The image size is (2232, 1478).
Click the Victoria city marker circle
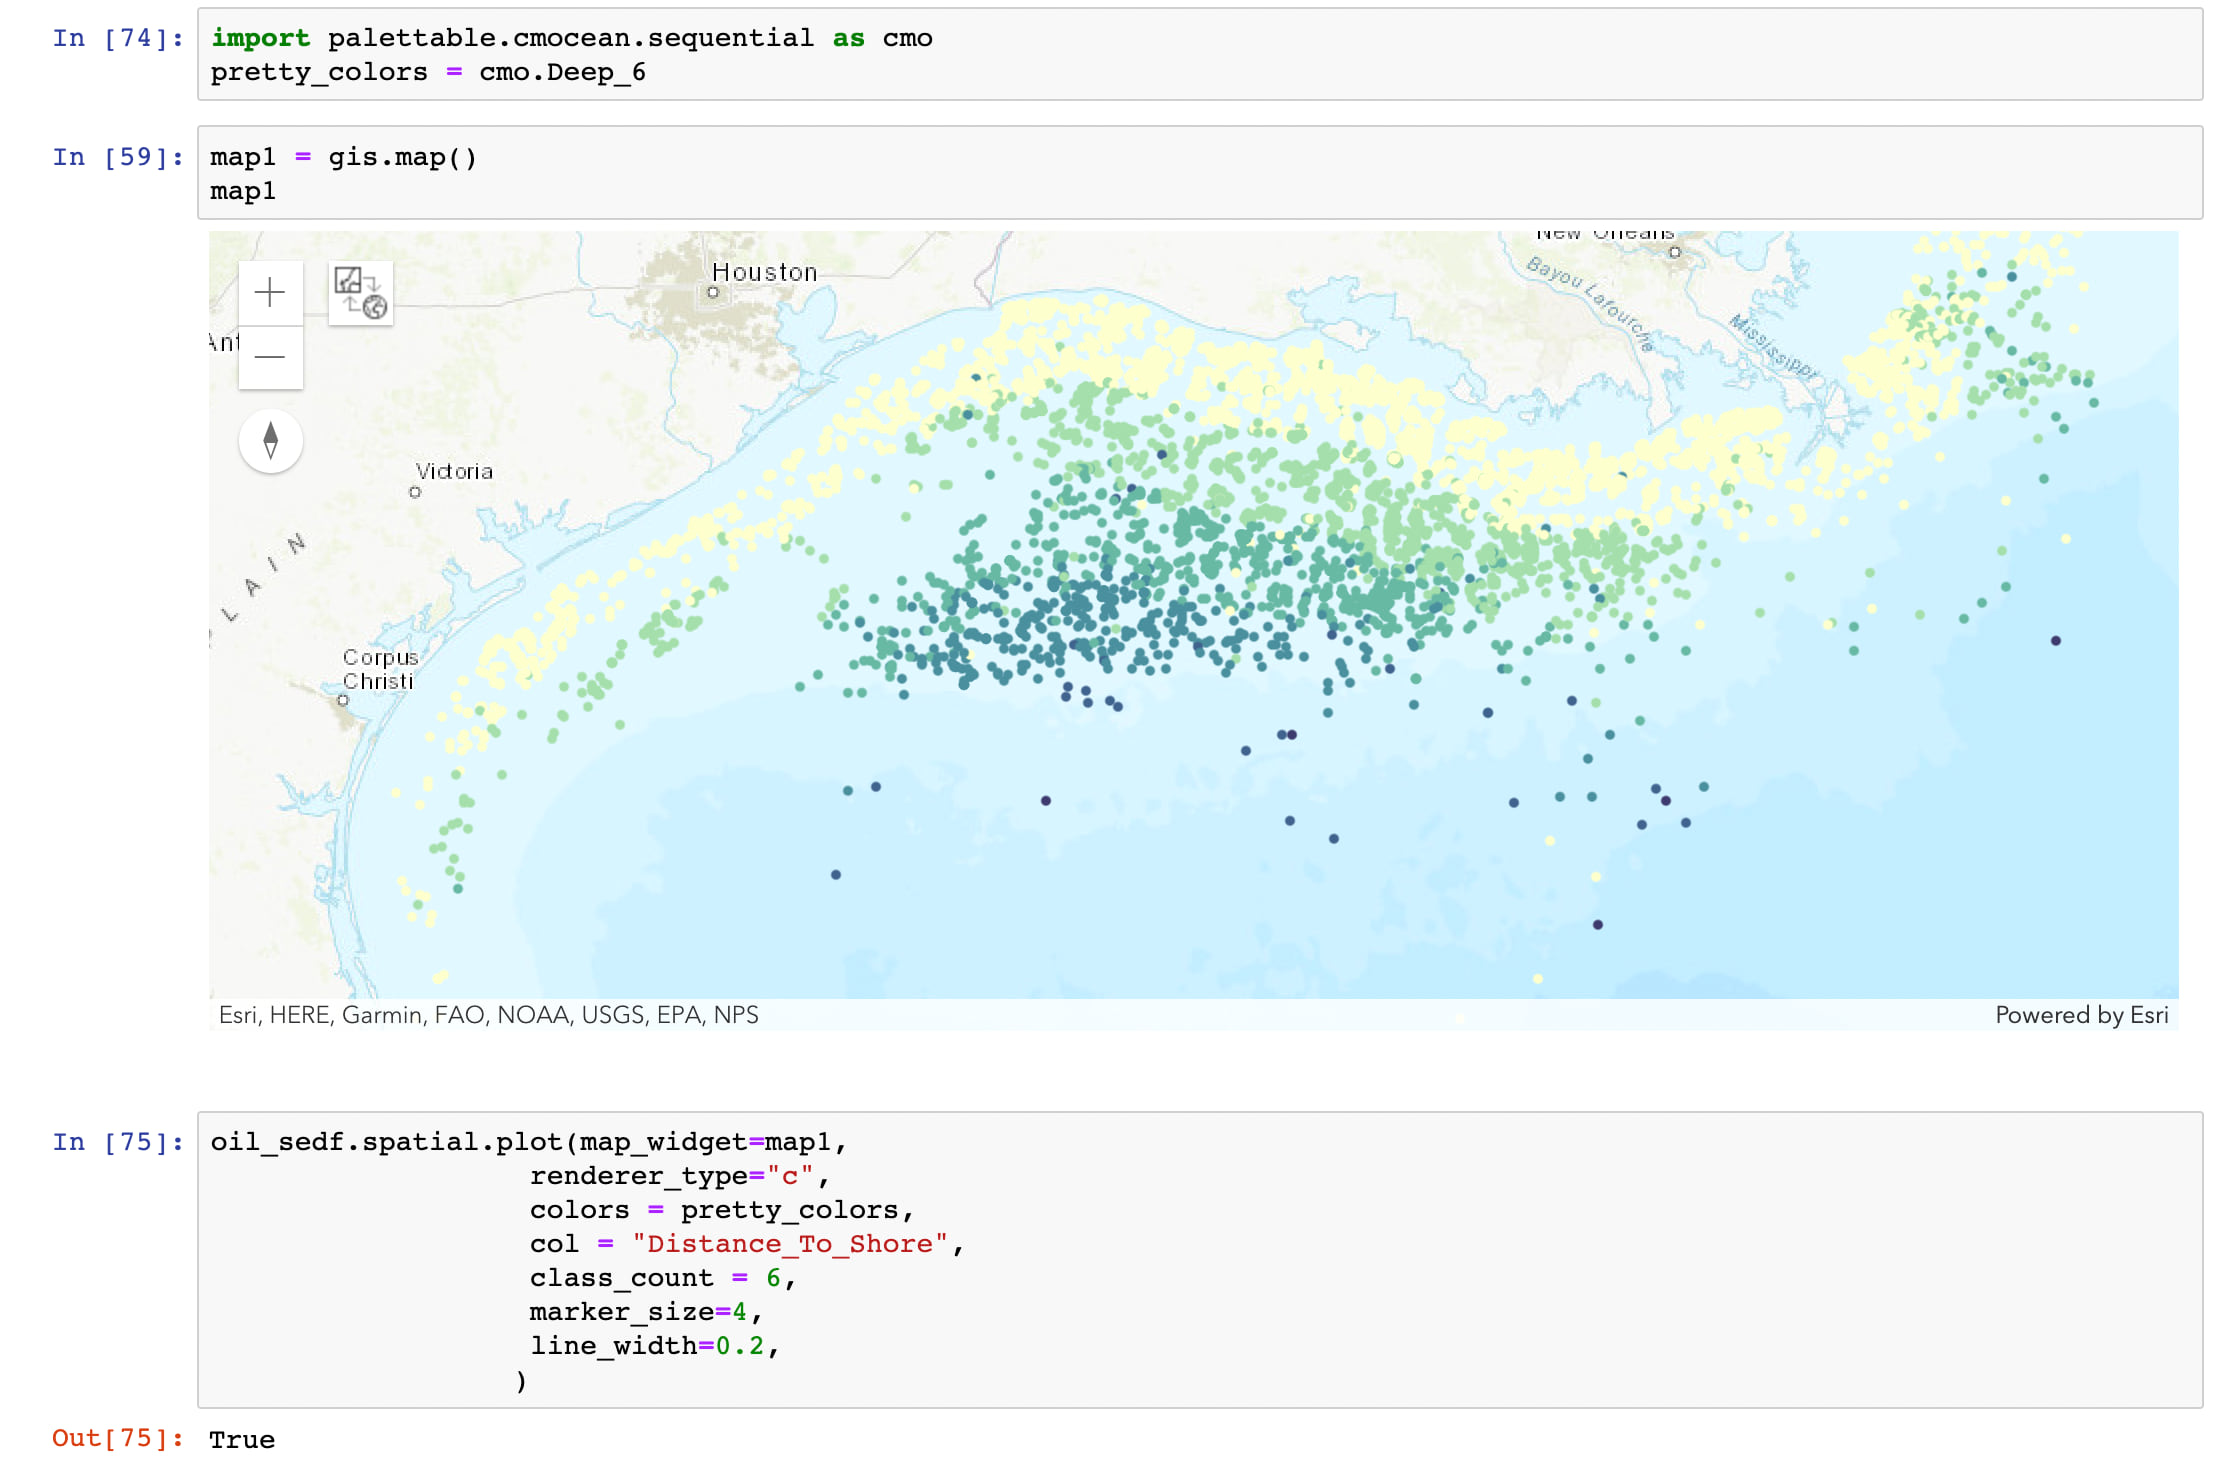coord(415,492)
